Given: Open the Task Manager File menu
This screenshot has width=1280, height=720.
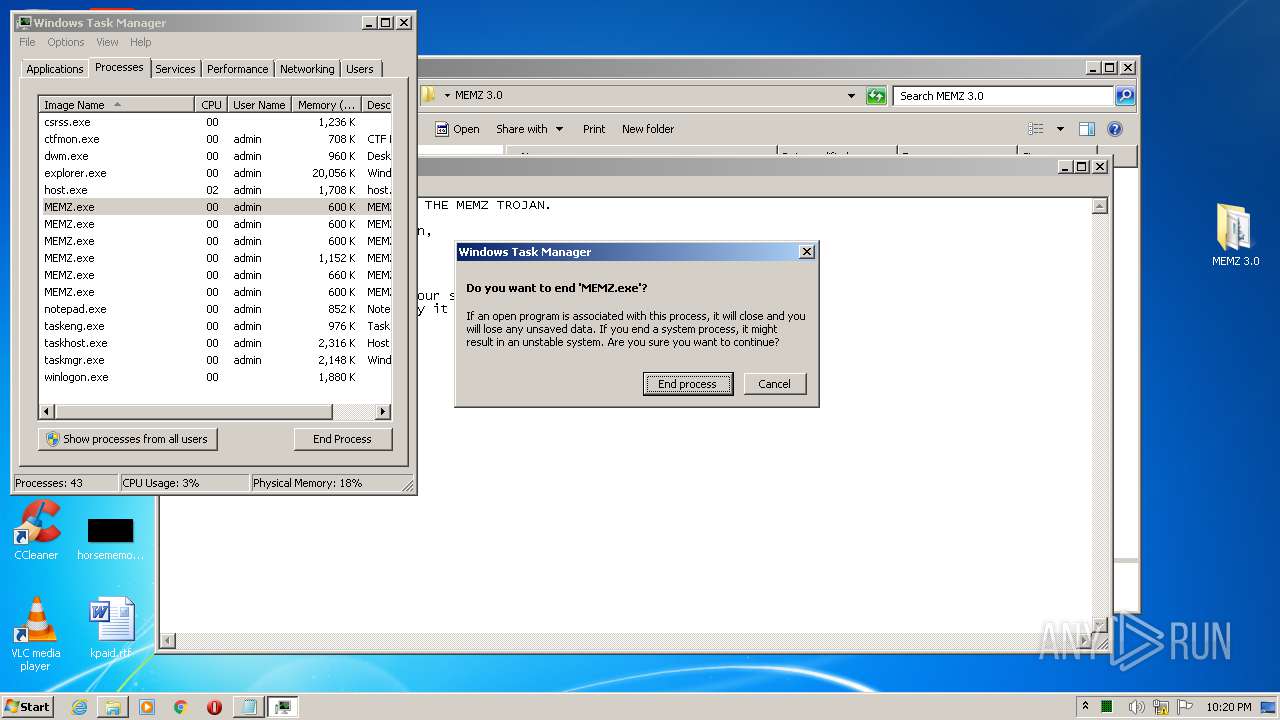Looking at the screenshot, I should click(x=27, y=42).
